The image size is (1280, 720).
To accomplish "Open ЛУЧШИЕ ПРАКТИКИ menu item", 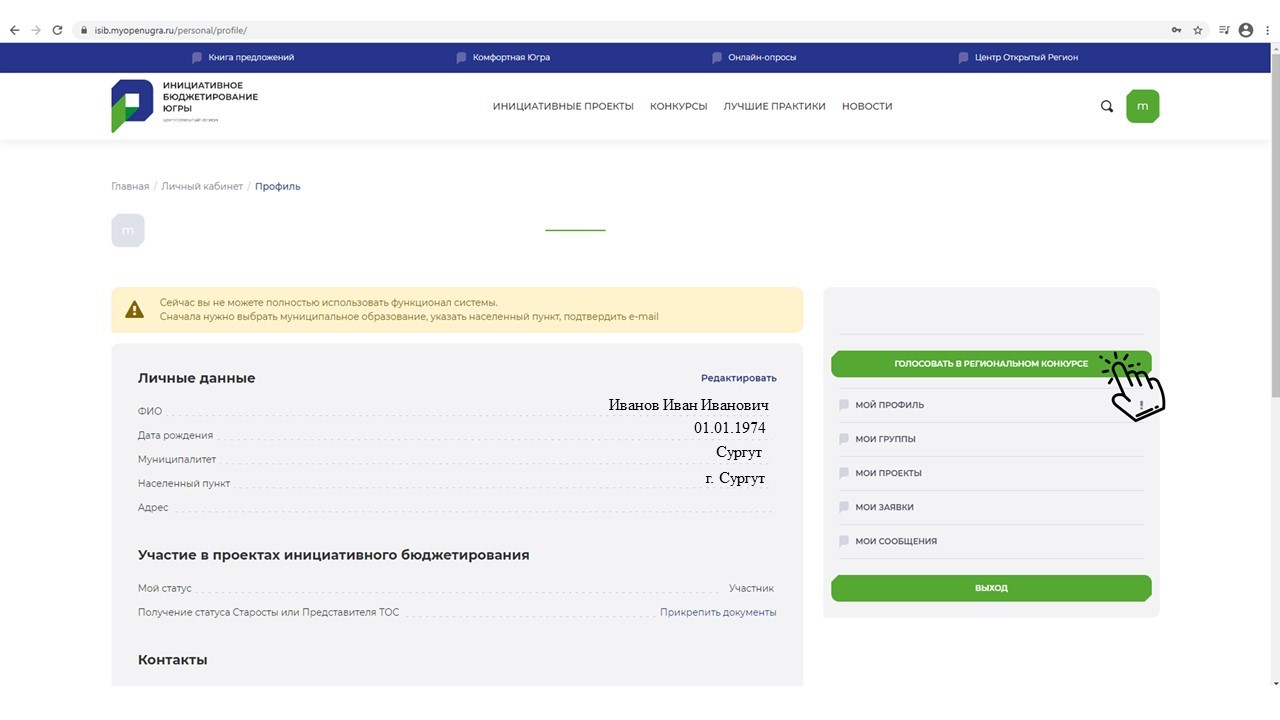I will [x=774, y=106].
